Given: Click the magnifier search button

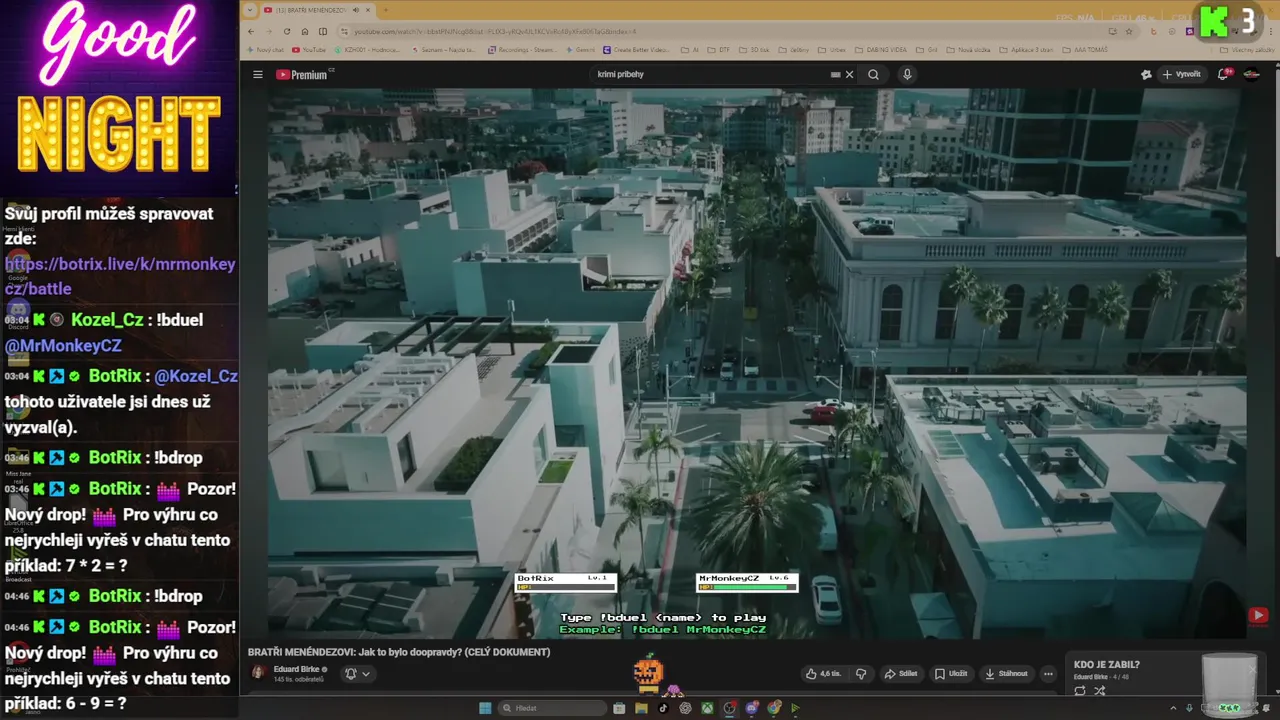Looking at the screenshot, I should [873, 74].
